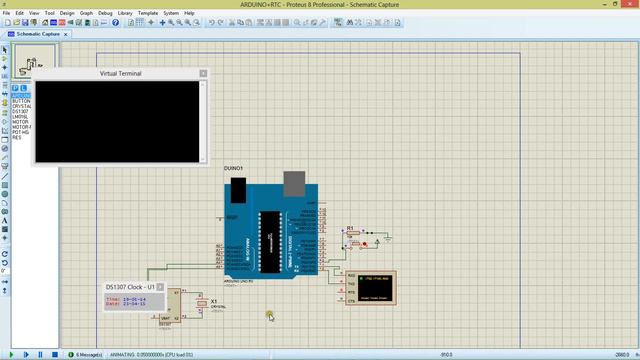This screenshot has width=640, height=360.
Task: Click the Redo arrow icon
Action: coord(220,22)
